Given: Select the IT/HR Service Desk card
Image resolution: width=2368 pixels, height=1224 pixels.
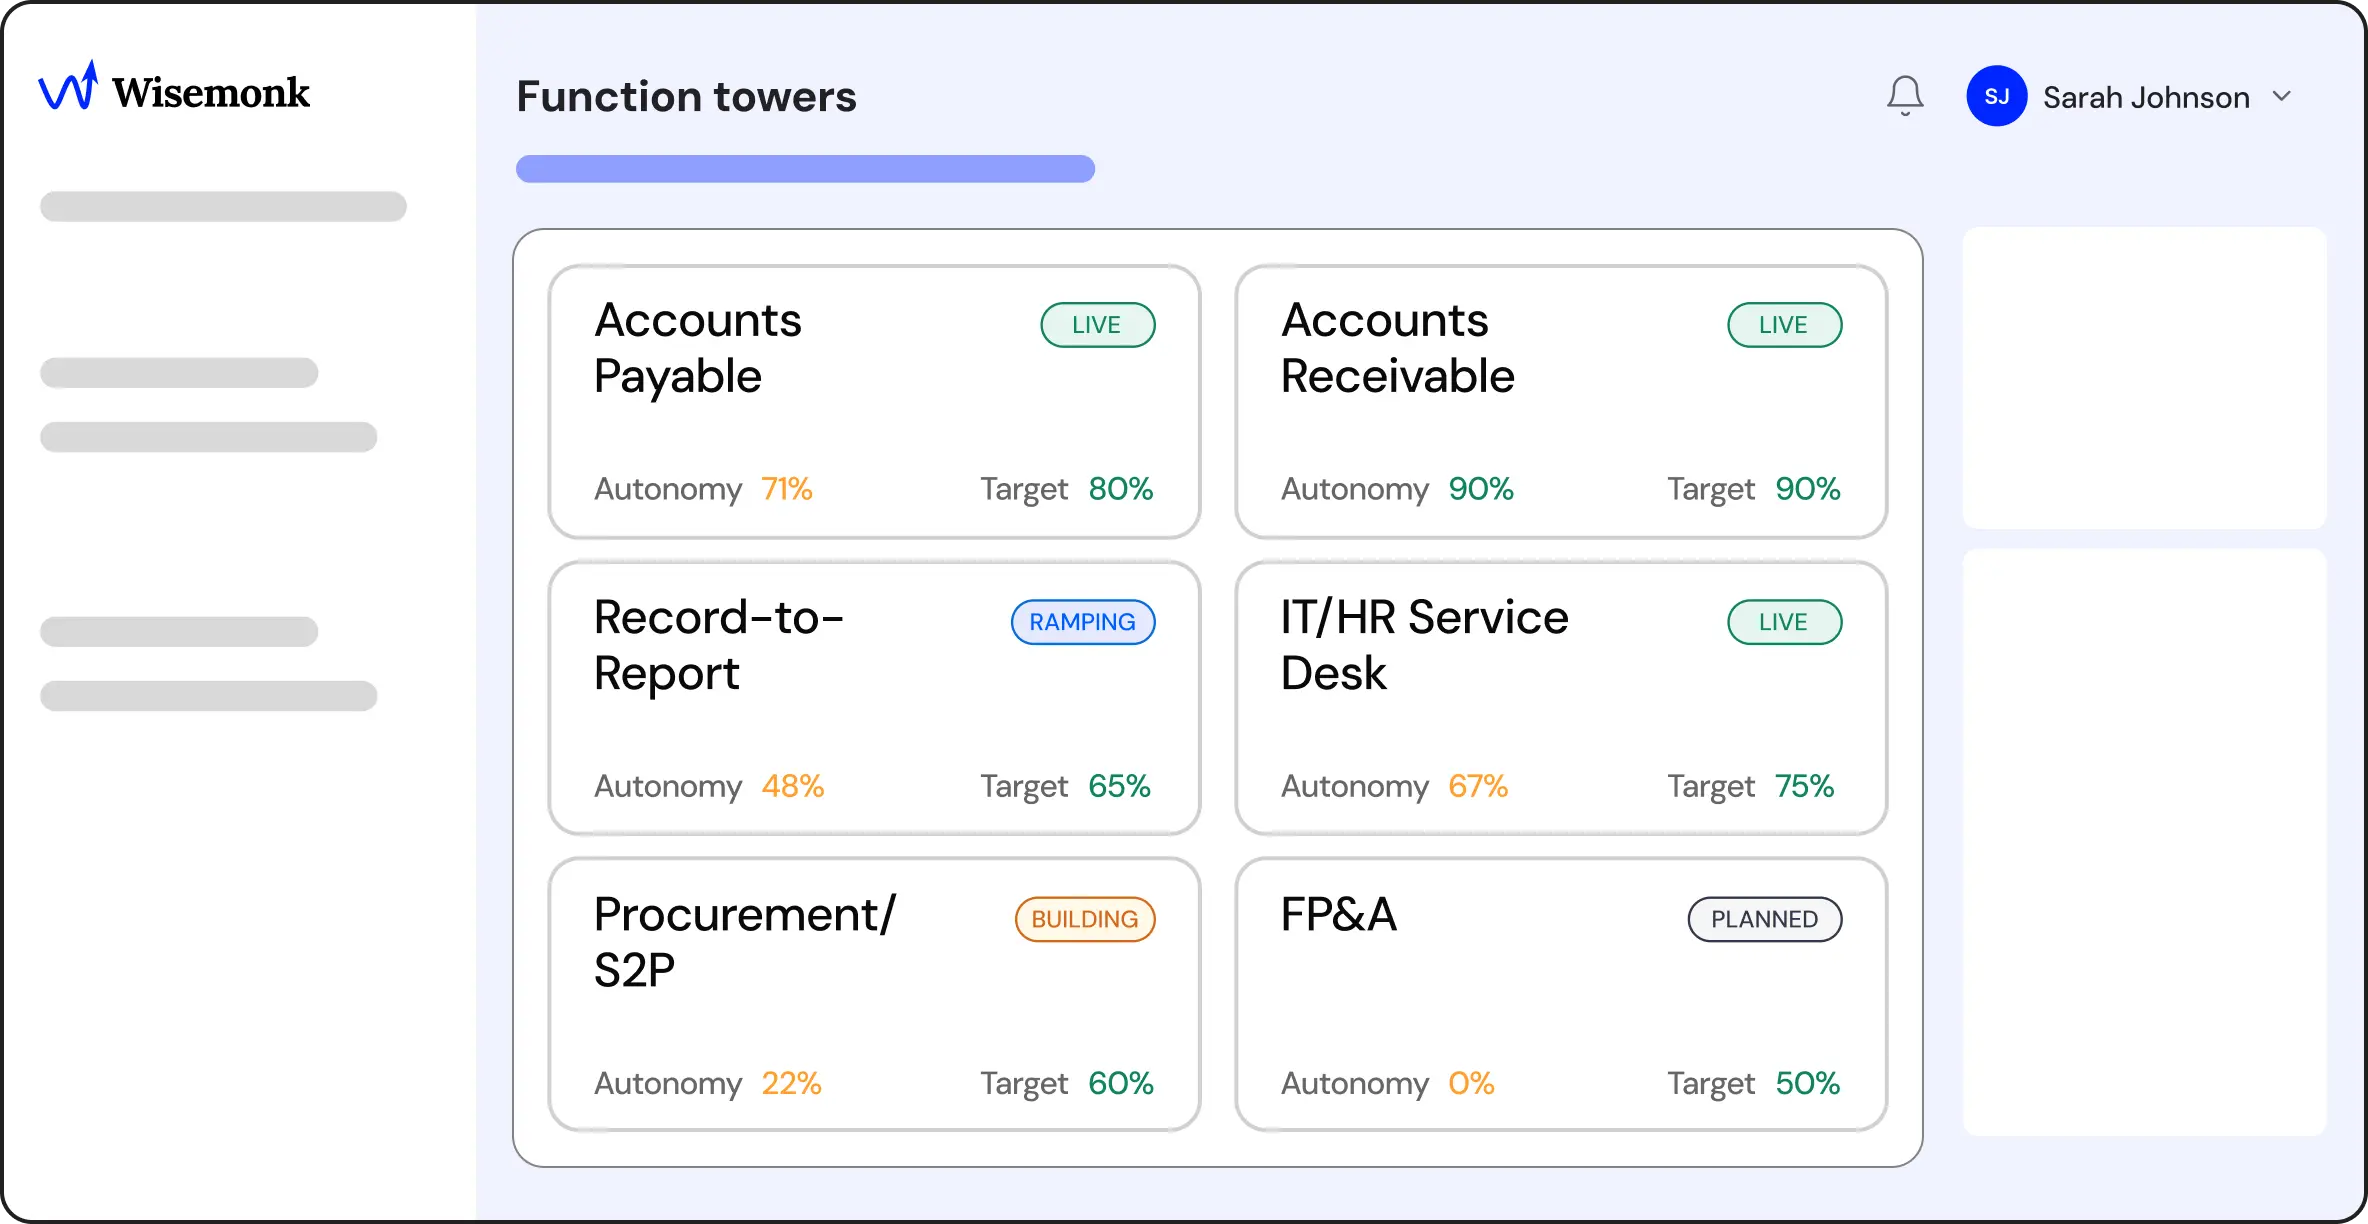Looking at the screenshot, I should [x=1561, y=698].
